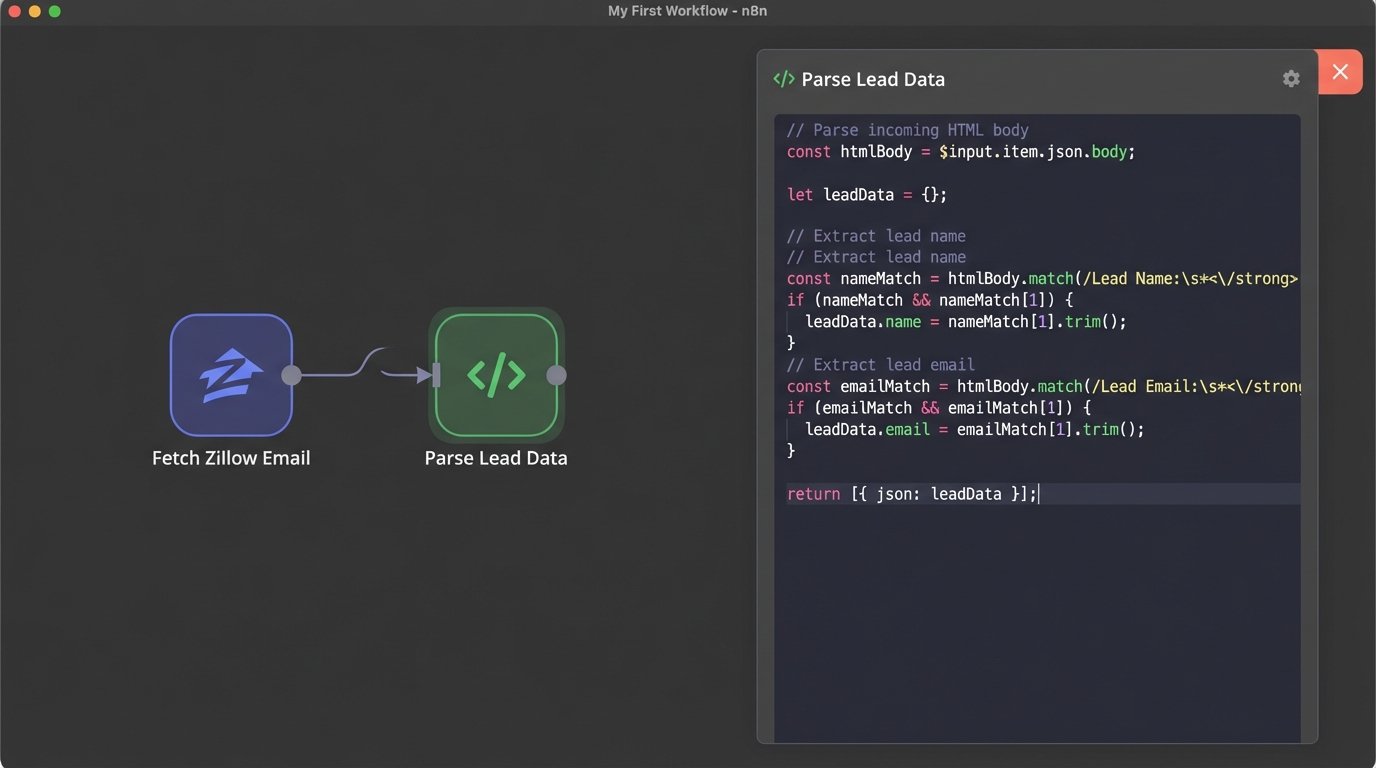Screen dimensions: 1376x768
Task: Select the Fetch Zillow Email node icon
Action: click(x=231, y=375)
